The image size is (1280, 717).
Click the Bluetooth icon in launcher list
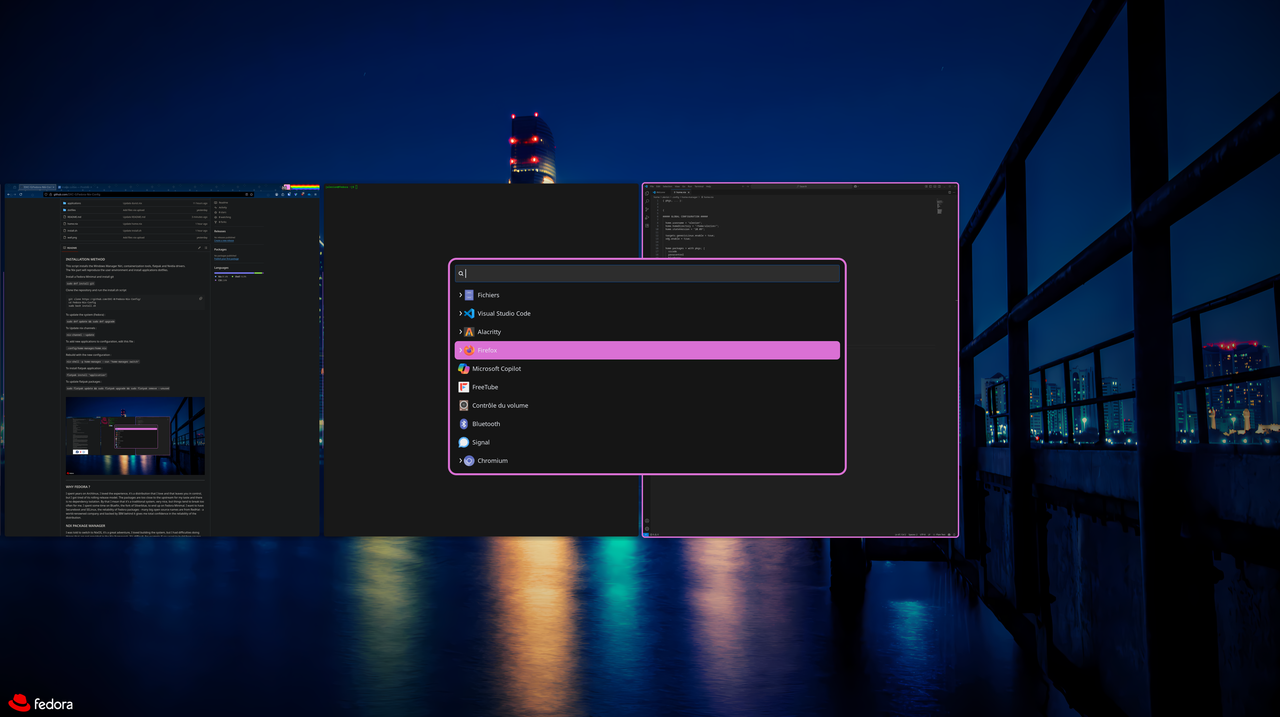(464, 424)
